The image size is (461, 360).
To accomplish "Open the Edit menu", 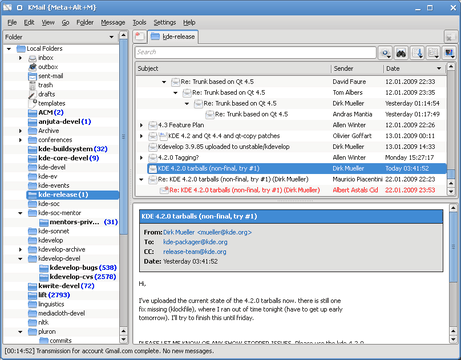I will coord(29,22).
